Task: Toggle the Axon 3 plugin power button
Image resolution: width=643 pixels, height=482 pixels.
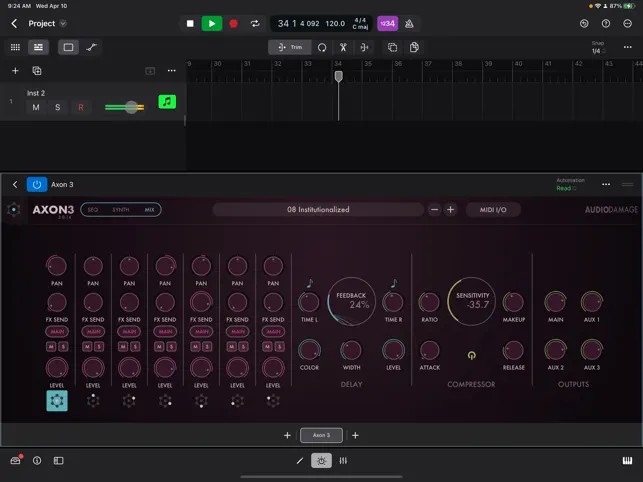Action: point(37,185)
